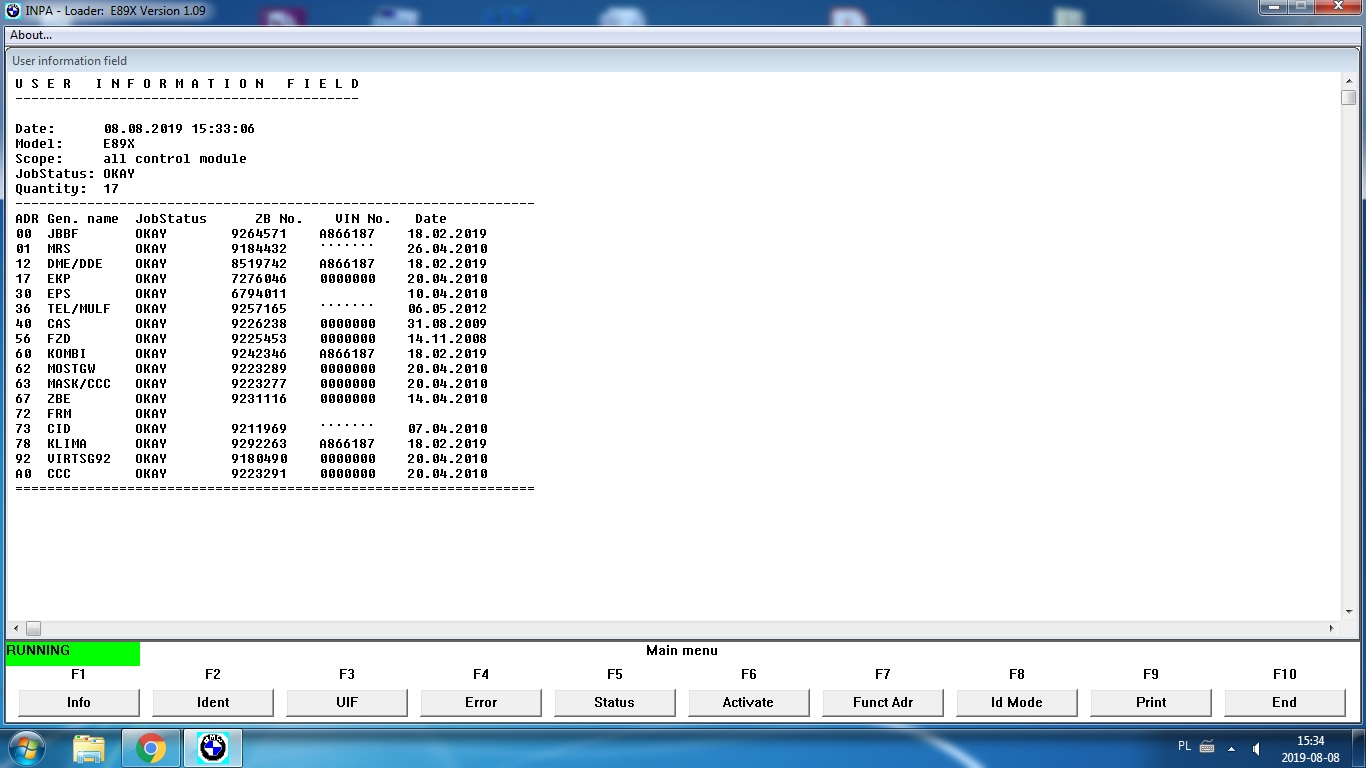Click the E89X model value
The height and width of the screenshot is (768, 1366).
(x=119, y=144)
